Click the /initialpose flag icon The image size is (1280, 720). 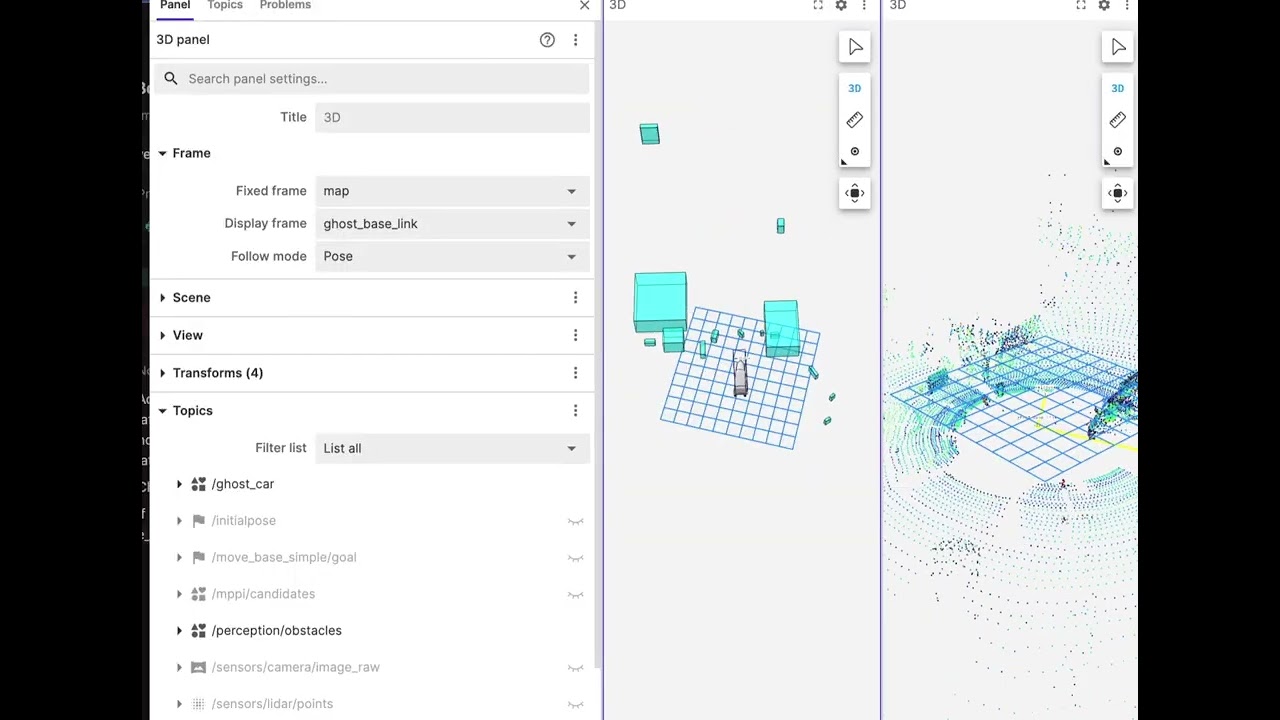pyautogui.click(x=198, y=521)
